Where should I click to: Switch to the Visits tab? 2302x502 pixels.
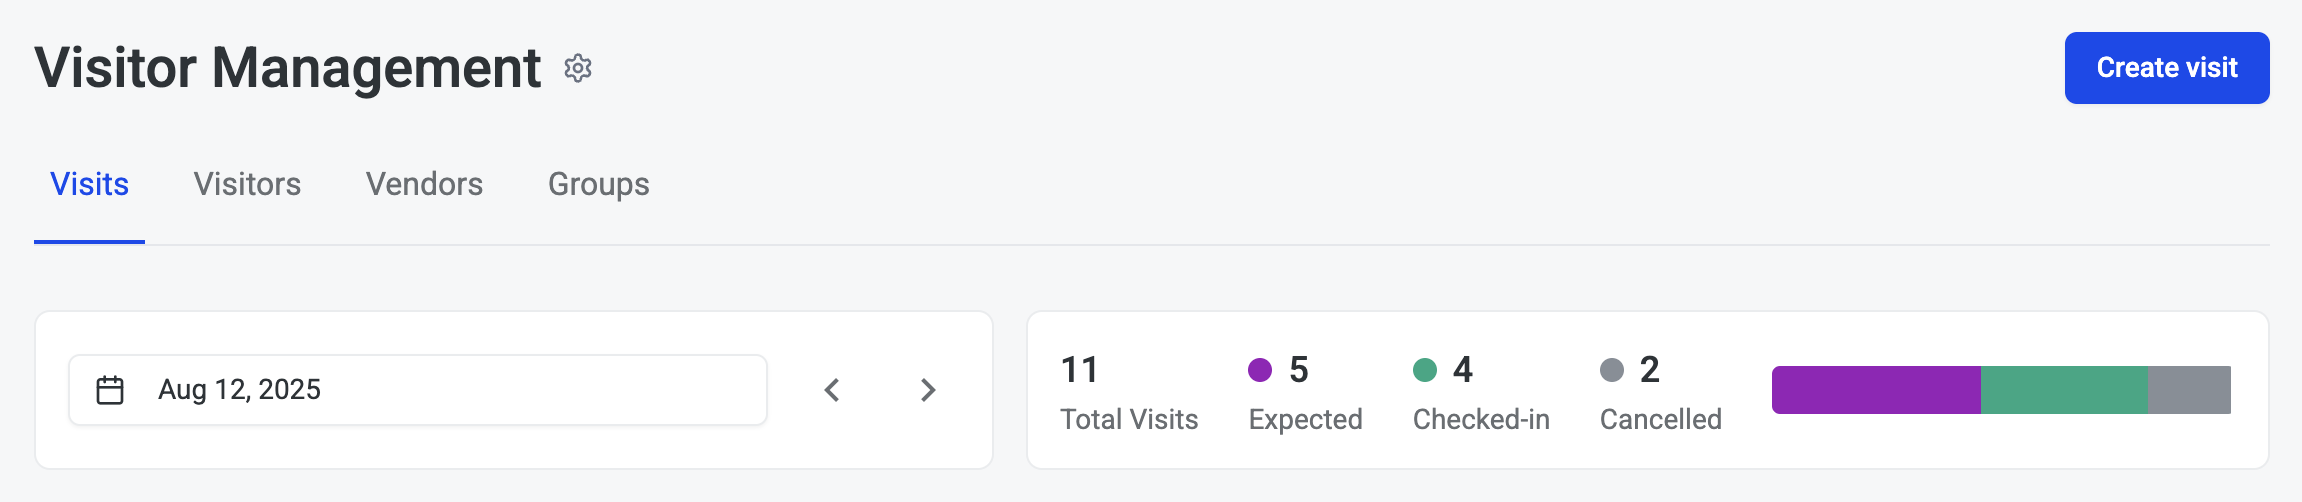coord(90,185)
